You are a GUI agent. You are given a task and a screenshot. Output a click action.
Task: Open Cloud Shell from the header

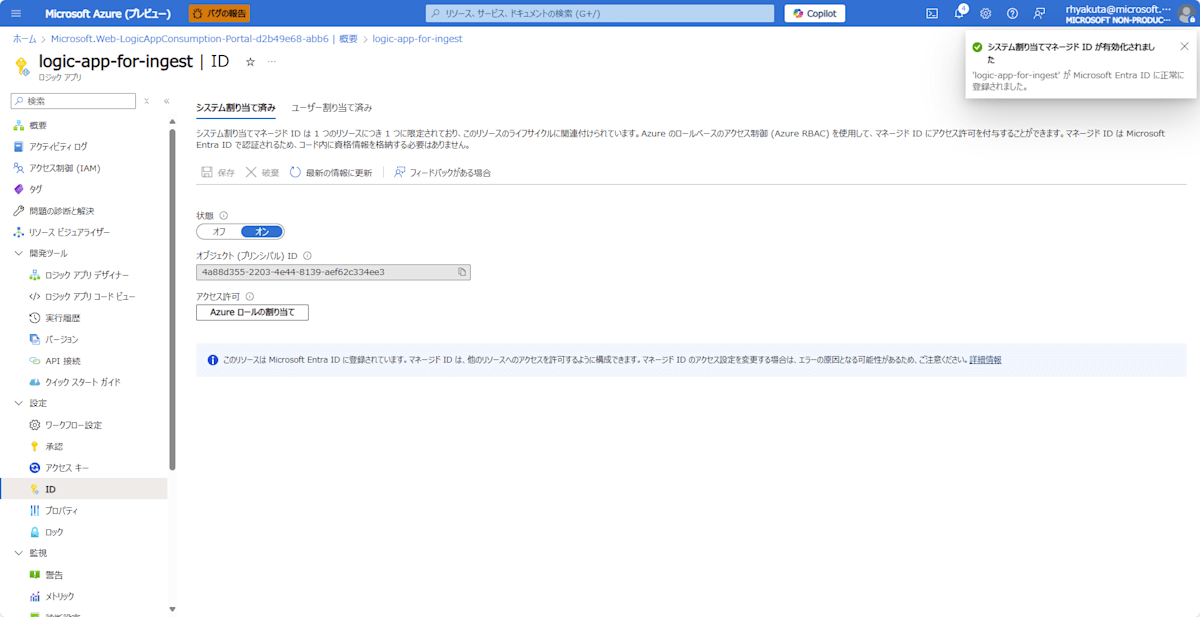pos(932,13)
